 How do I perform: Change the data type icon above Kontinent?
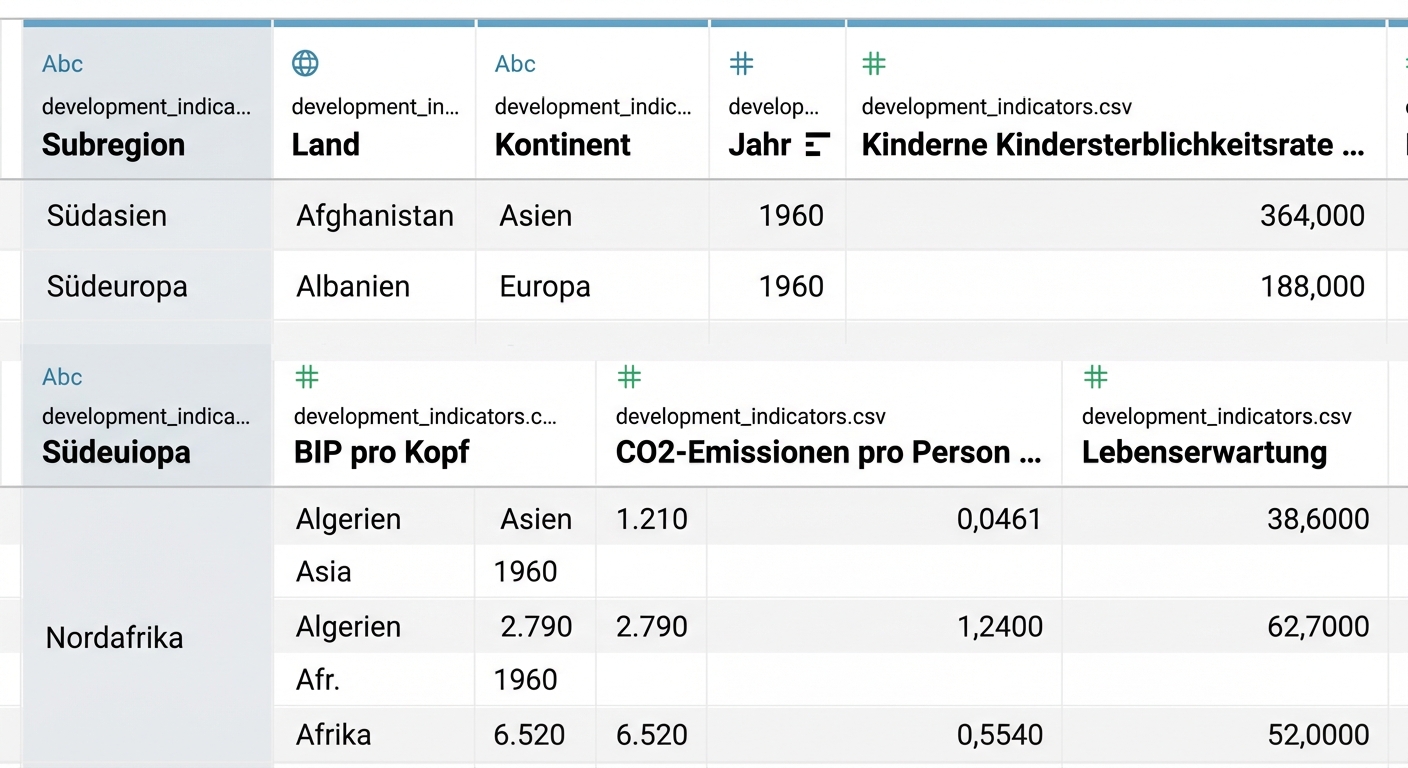coord(515,64)
